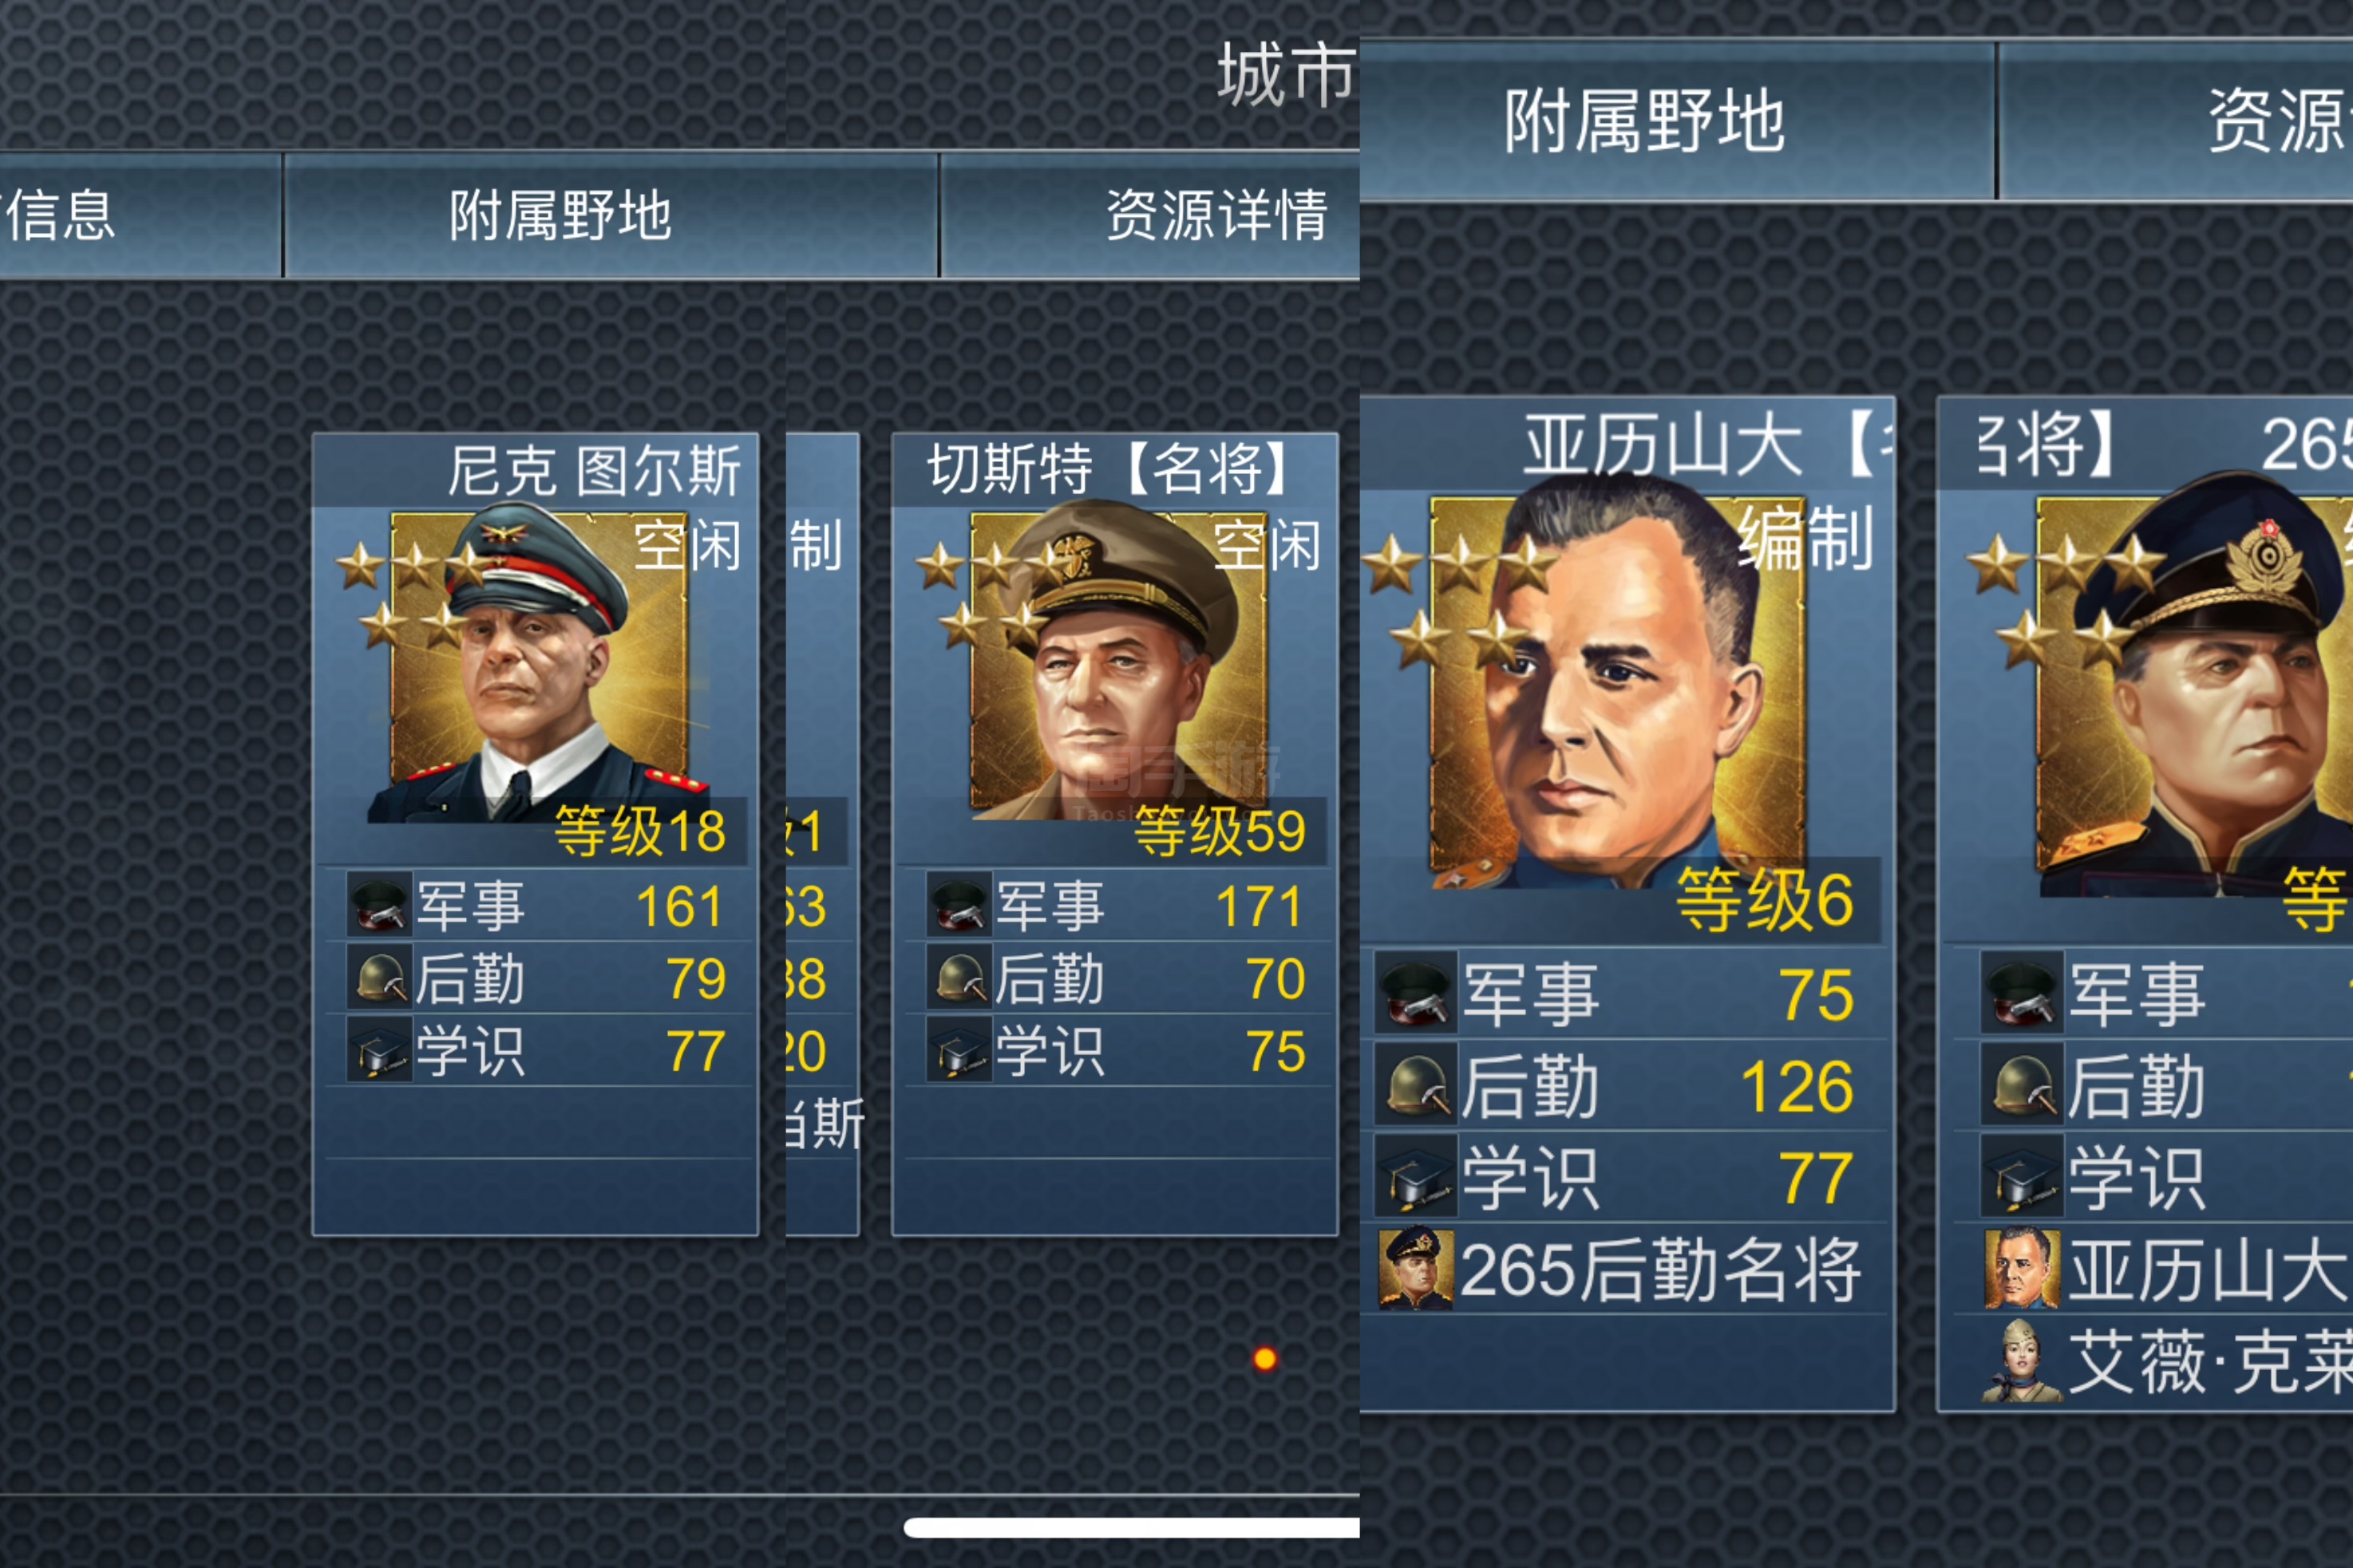This screenshot has height=1568, width=2353.
Task: Select the 尼克 图尔斯 general portrait
Action: click(538, 663)
